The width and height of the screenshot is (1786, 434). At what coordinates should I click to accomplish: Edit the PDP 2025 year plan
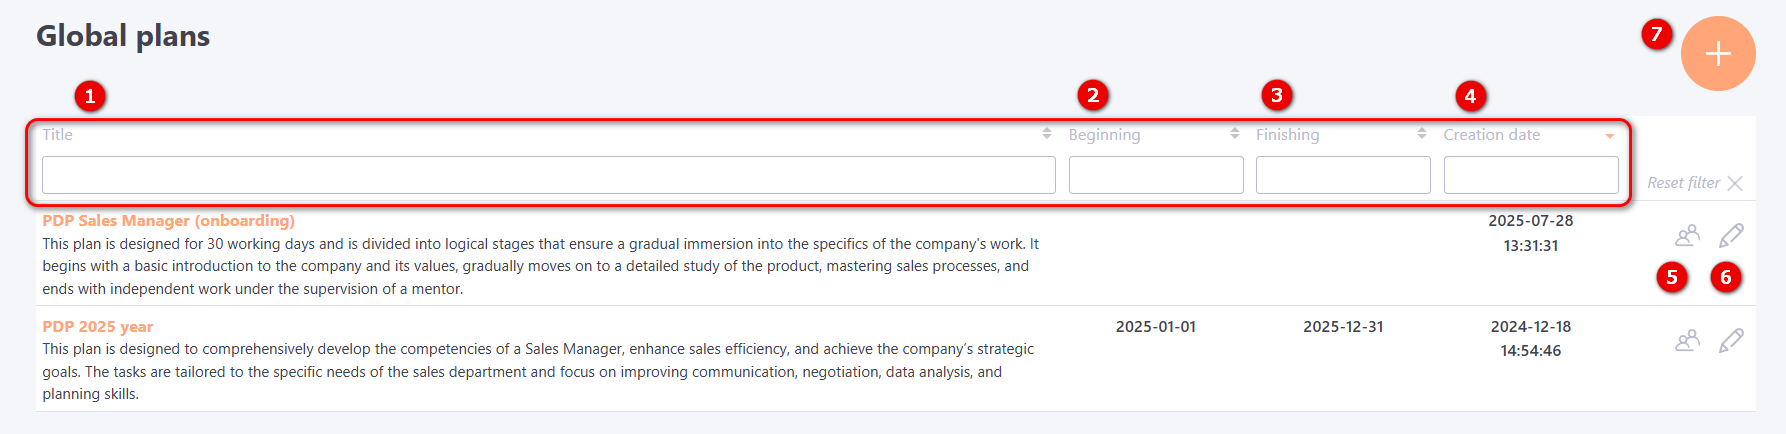click(1731, 340)
